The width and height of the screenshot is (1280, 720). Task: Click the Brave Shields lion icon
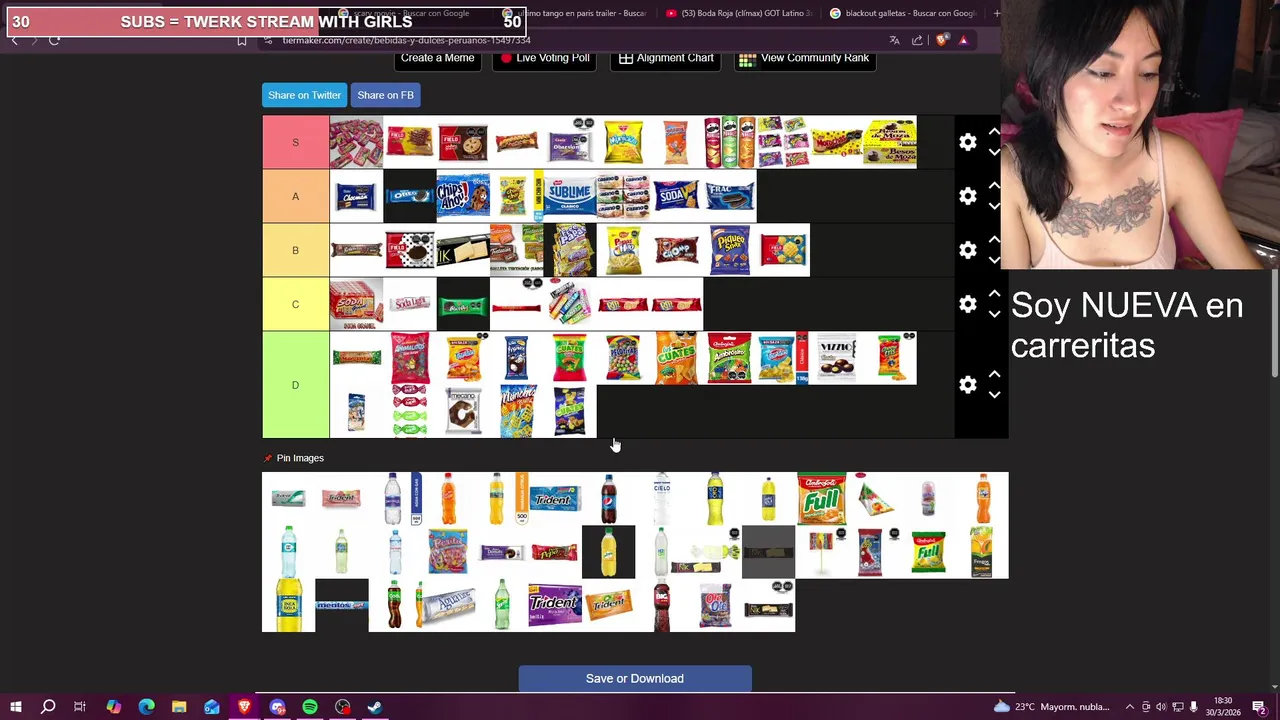click(941, 40)
